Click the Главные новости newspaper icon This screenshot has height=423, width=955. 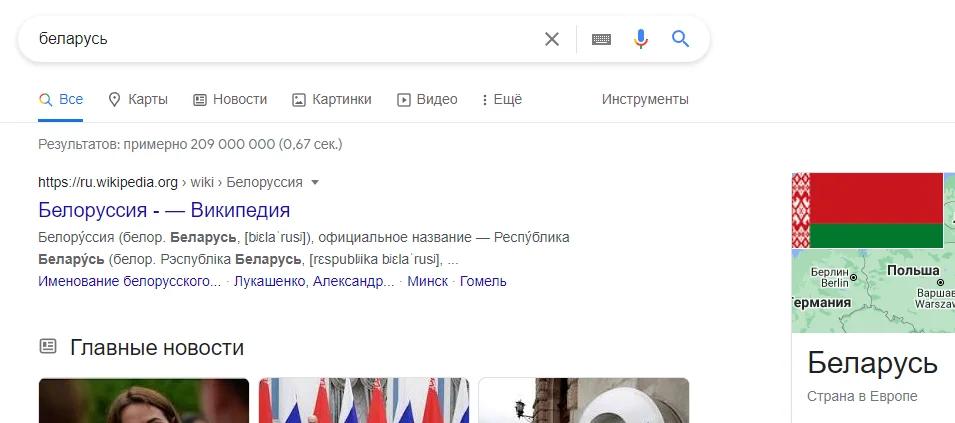[x=48, y=347]
